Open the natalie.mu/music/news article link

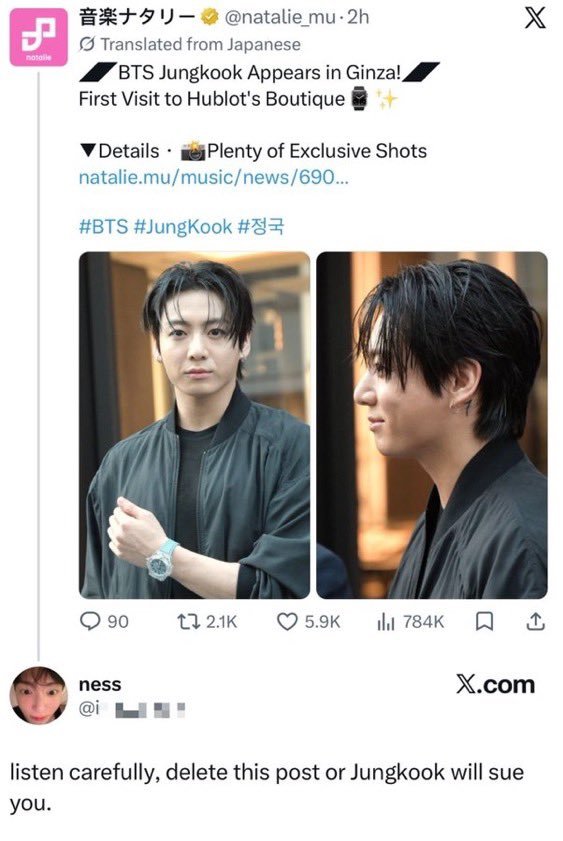(213, 177)
